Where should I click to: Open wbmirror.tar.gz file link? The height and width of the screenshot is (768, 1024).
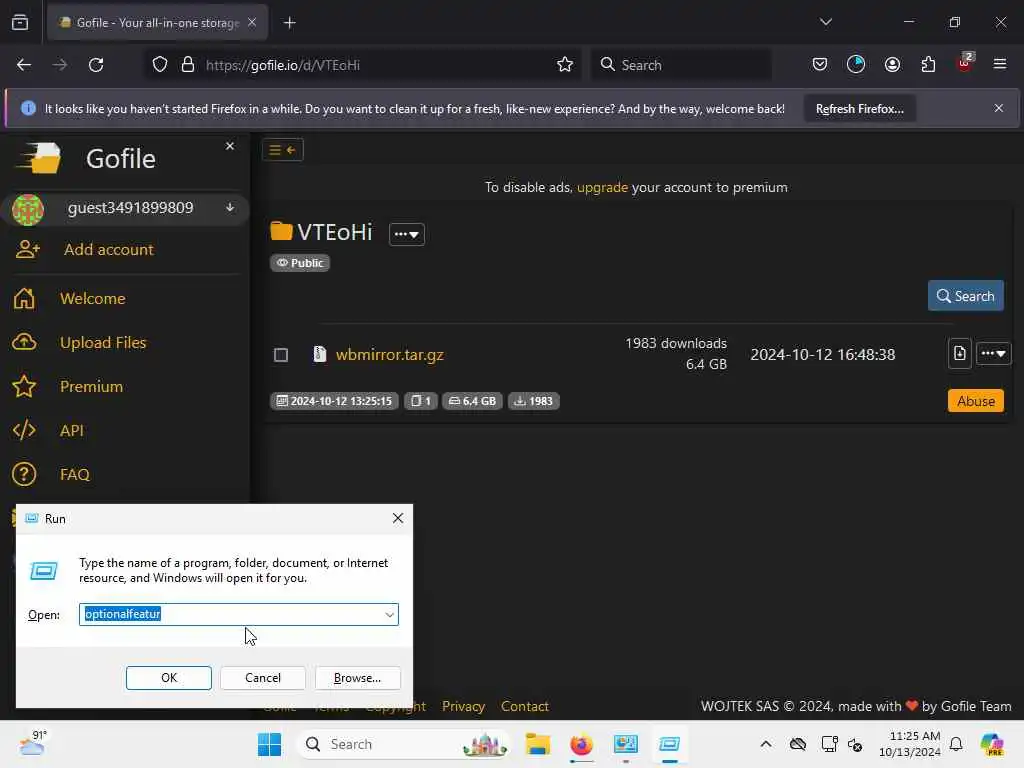(x=390, y=355)
